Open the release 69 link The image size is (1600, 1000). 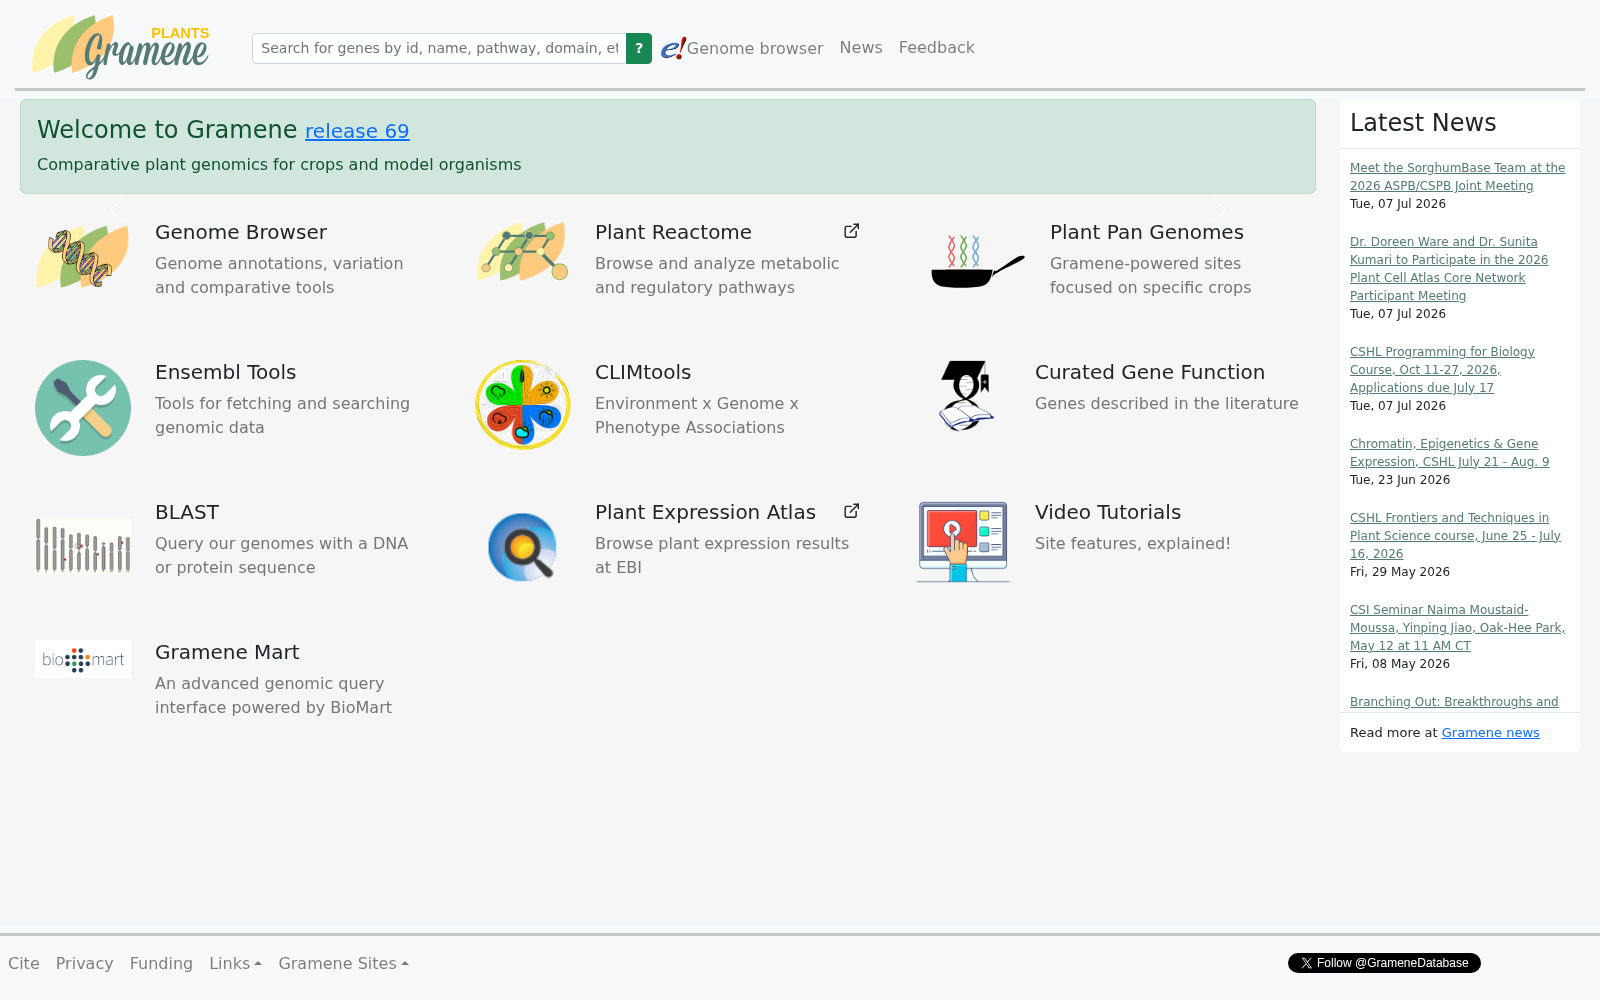tap(357, 131)
